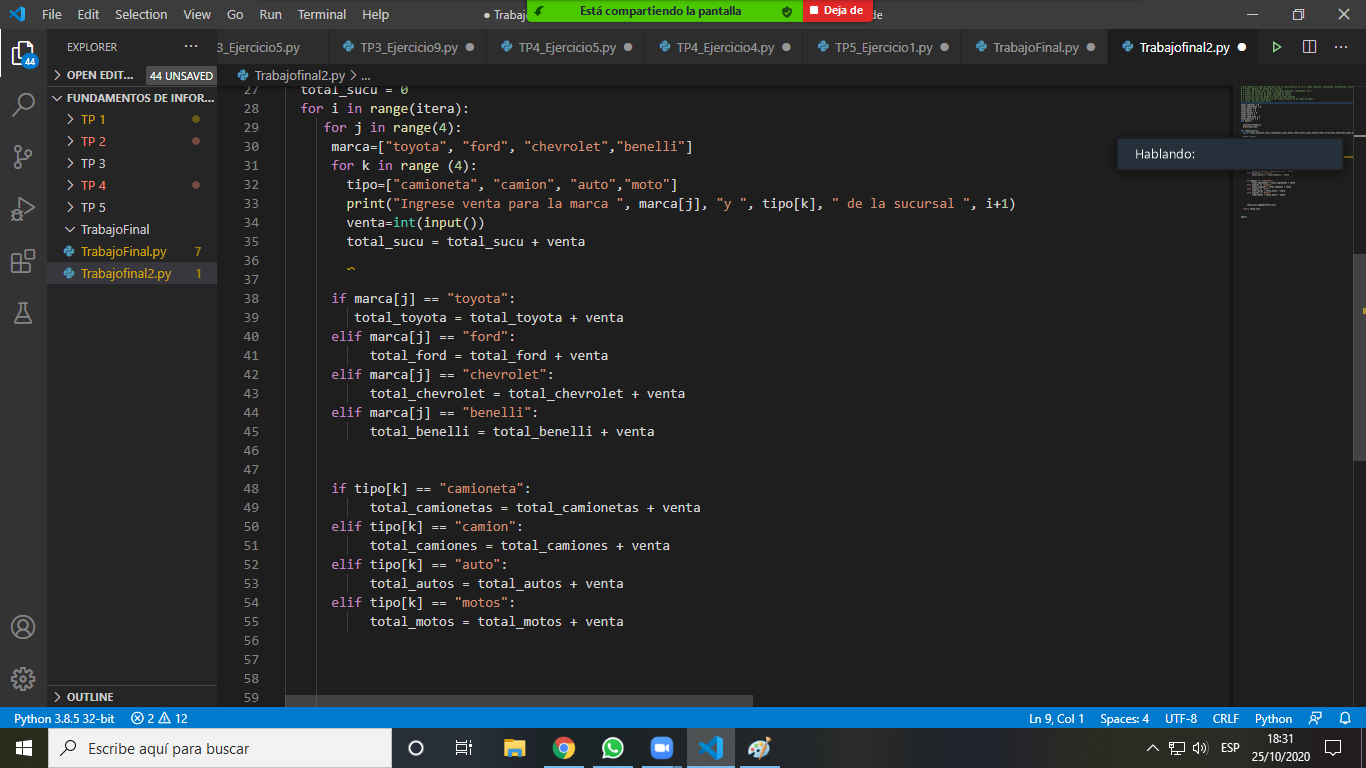Click Ln 9, Col 1 go to line
Viewport: 1366px width, 768px height.
click(x=1056, y=718)
